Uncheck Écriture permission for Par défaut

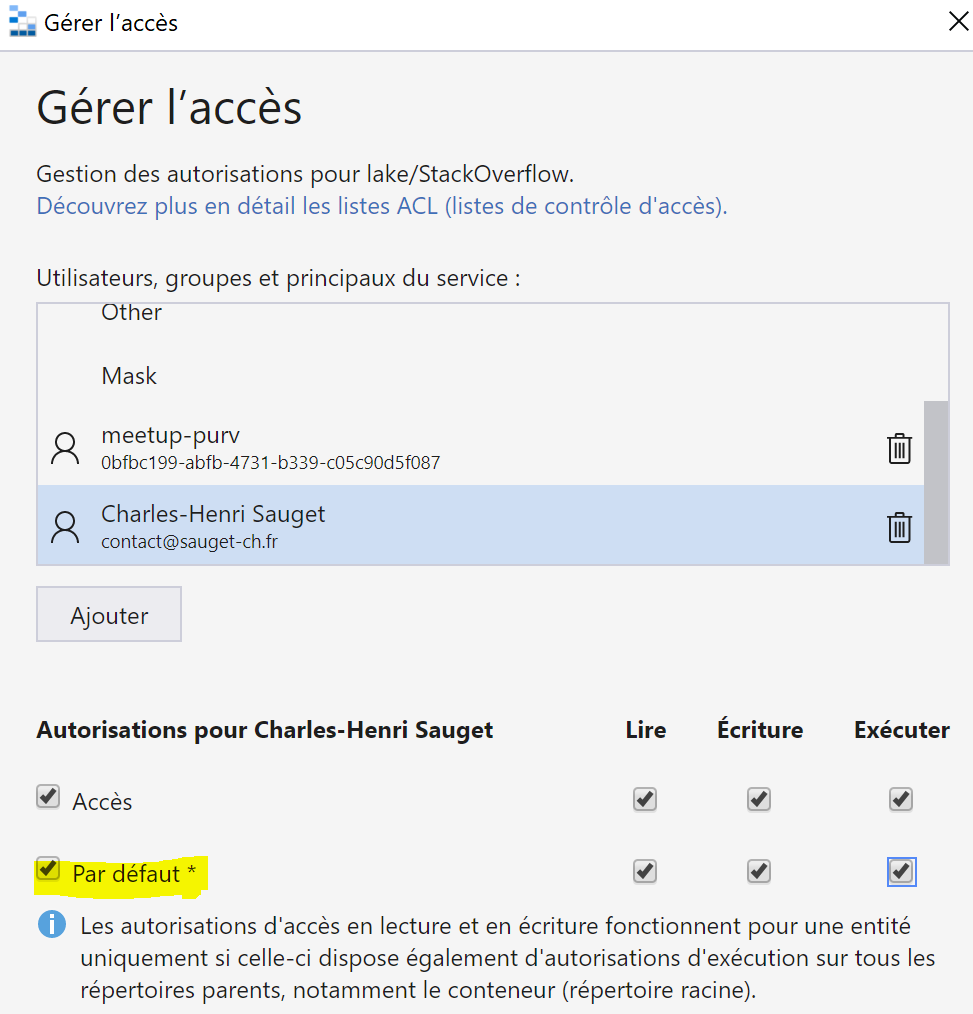coord(759,872)
